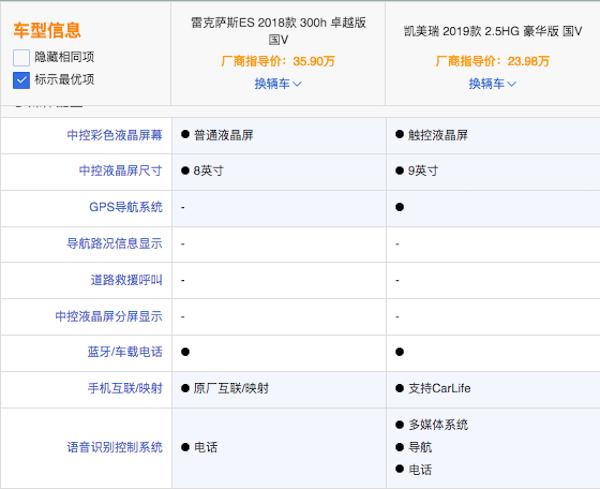Click the 中控彩色液晶屏幕 parameter link

(114, 135)
